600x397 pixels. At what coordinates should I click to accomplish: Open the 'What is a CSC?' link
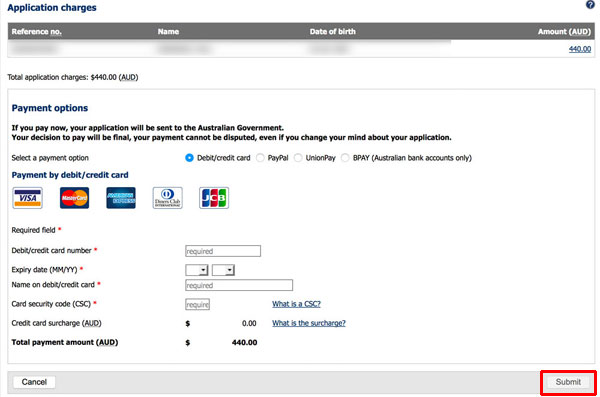click(x=297, y=304)
